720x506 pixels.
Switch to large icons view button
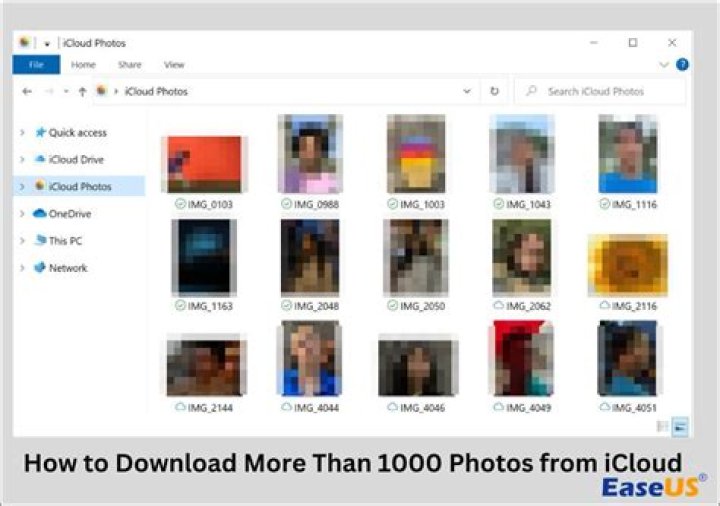point(680,426)
